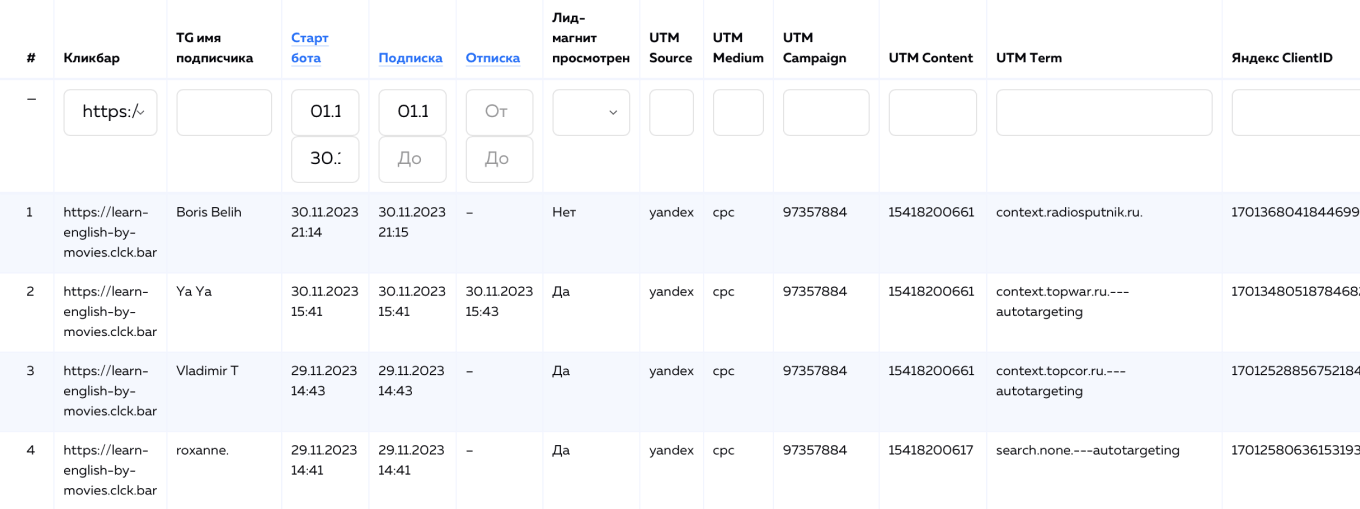Click Подписка 'До' date filter field
1360x509 pixels.
(x=412, y=159)
